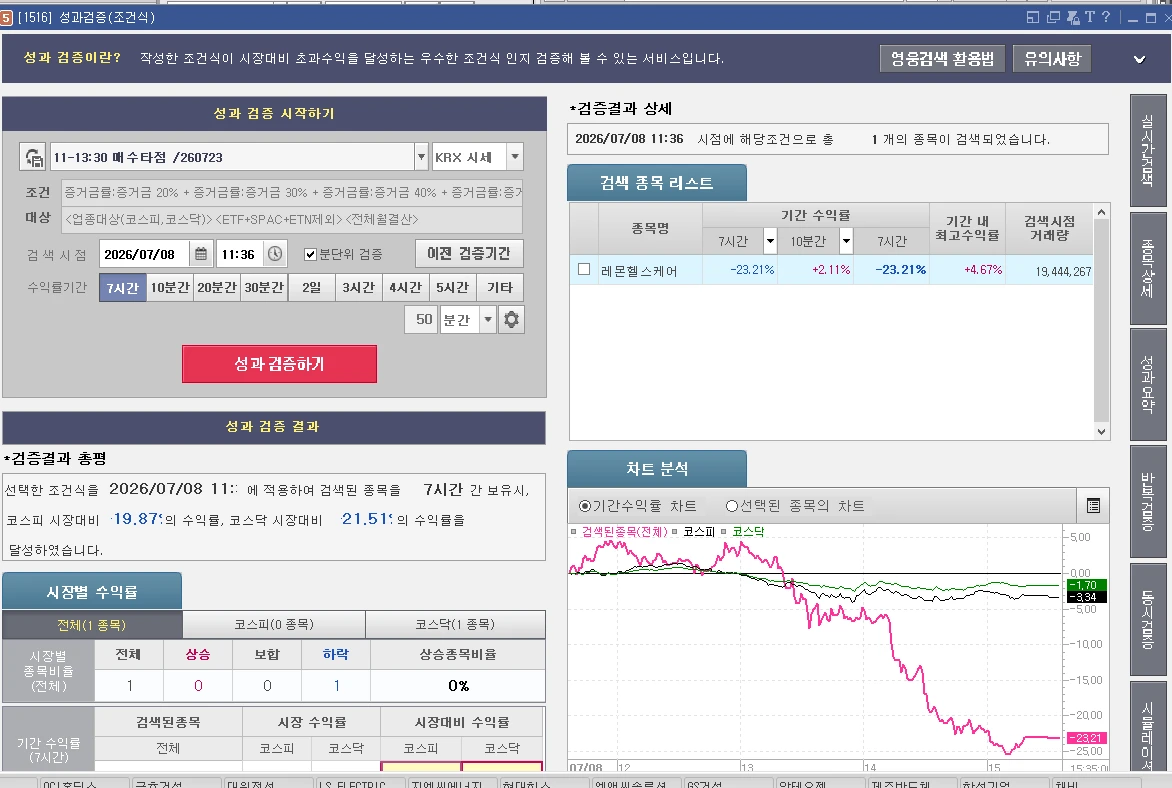Select the 기타 period tab
The image size is (1172, 788).
coord(499,288)
